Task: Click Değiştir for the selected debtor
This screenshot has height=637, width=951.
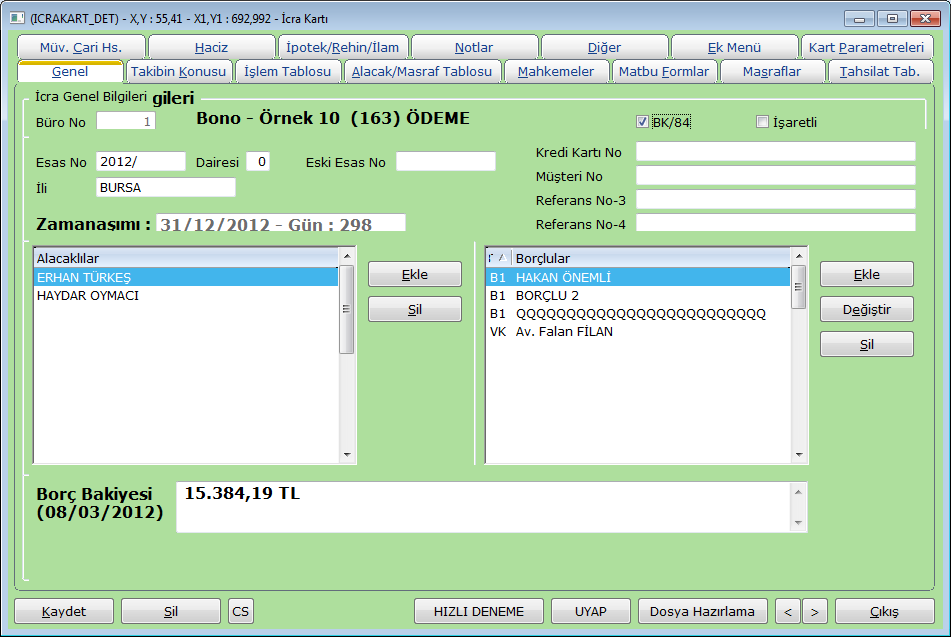Action: point(866,309)
